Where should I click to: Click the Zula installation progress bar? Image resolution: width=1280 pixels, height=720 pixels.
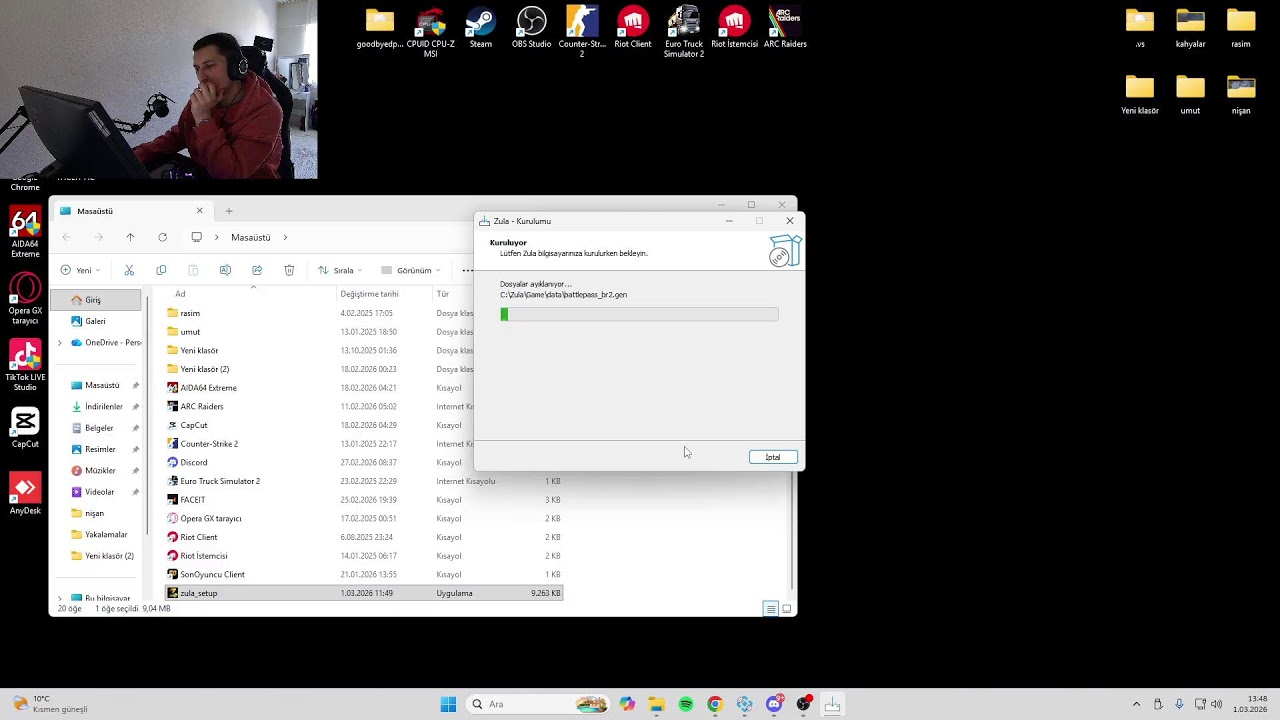639,314
